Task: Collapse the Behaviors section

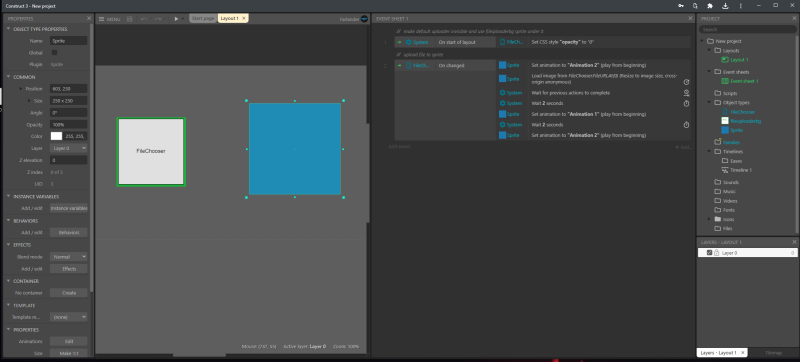Action: [8, 221]
